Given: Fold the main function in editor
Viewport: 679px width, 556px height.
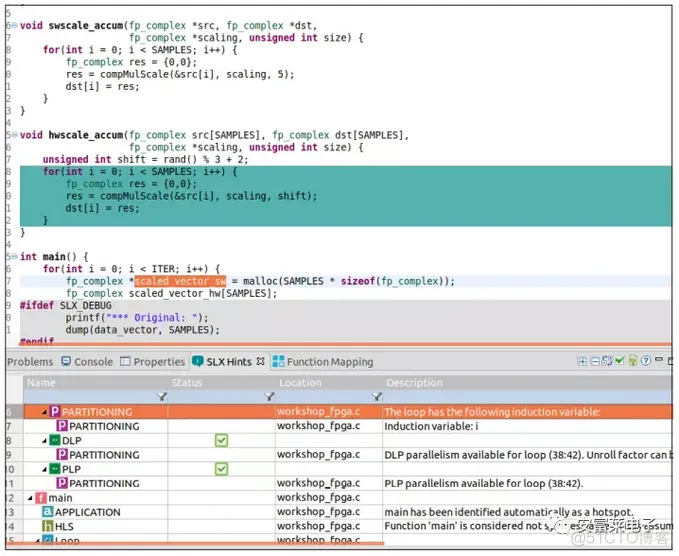Looking at the screenshot, I should point(15,256).
